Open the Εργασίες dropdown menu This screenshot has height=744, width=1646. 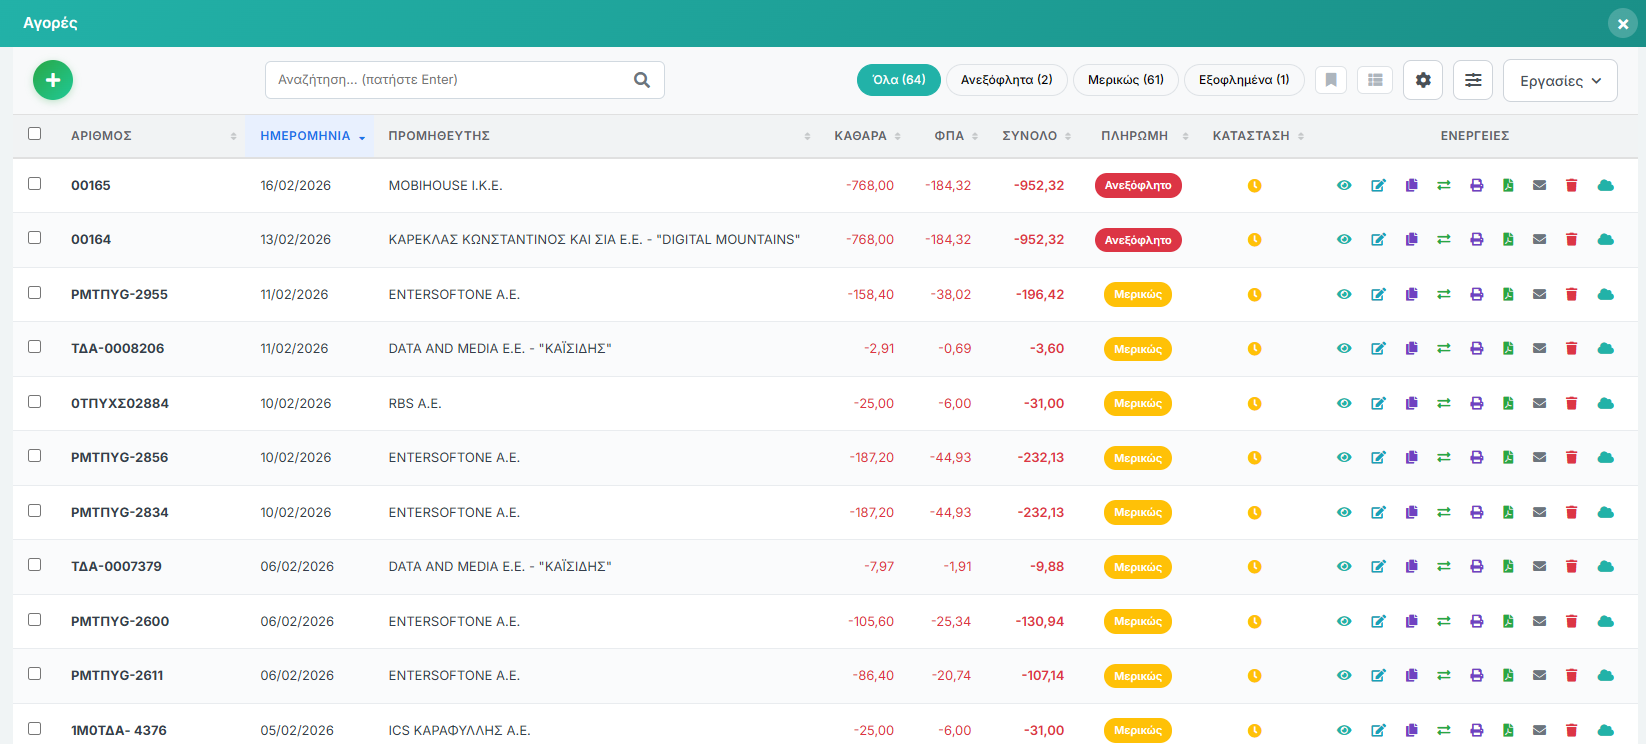coord(1559,81)
